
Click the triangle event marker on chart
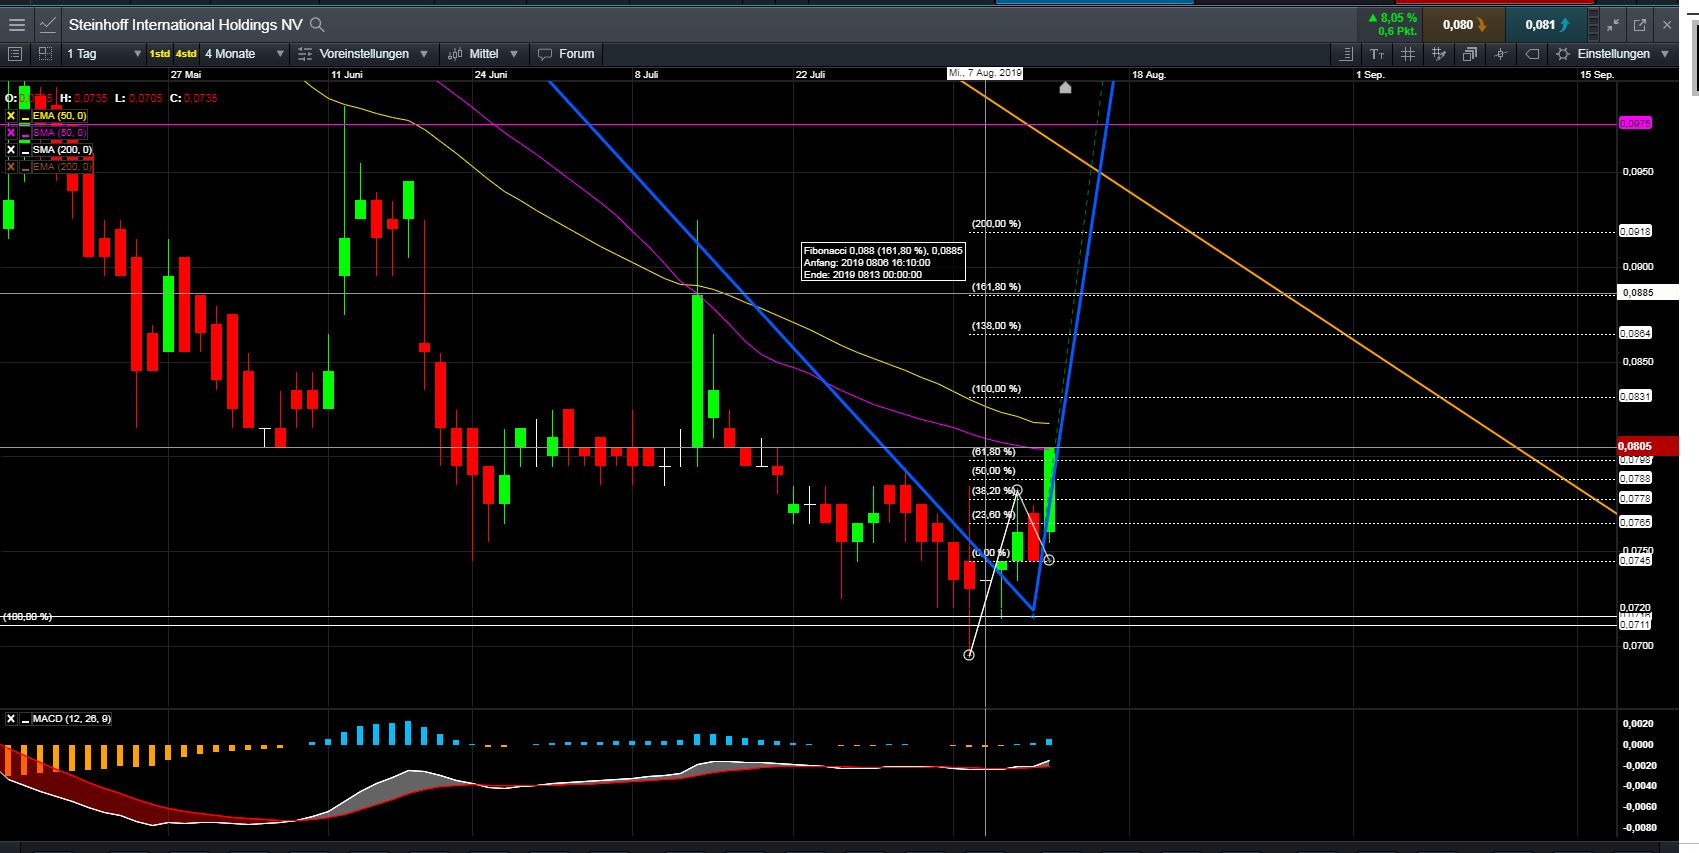click(1065, 88)
